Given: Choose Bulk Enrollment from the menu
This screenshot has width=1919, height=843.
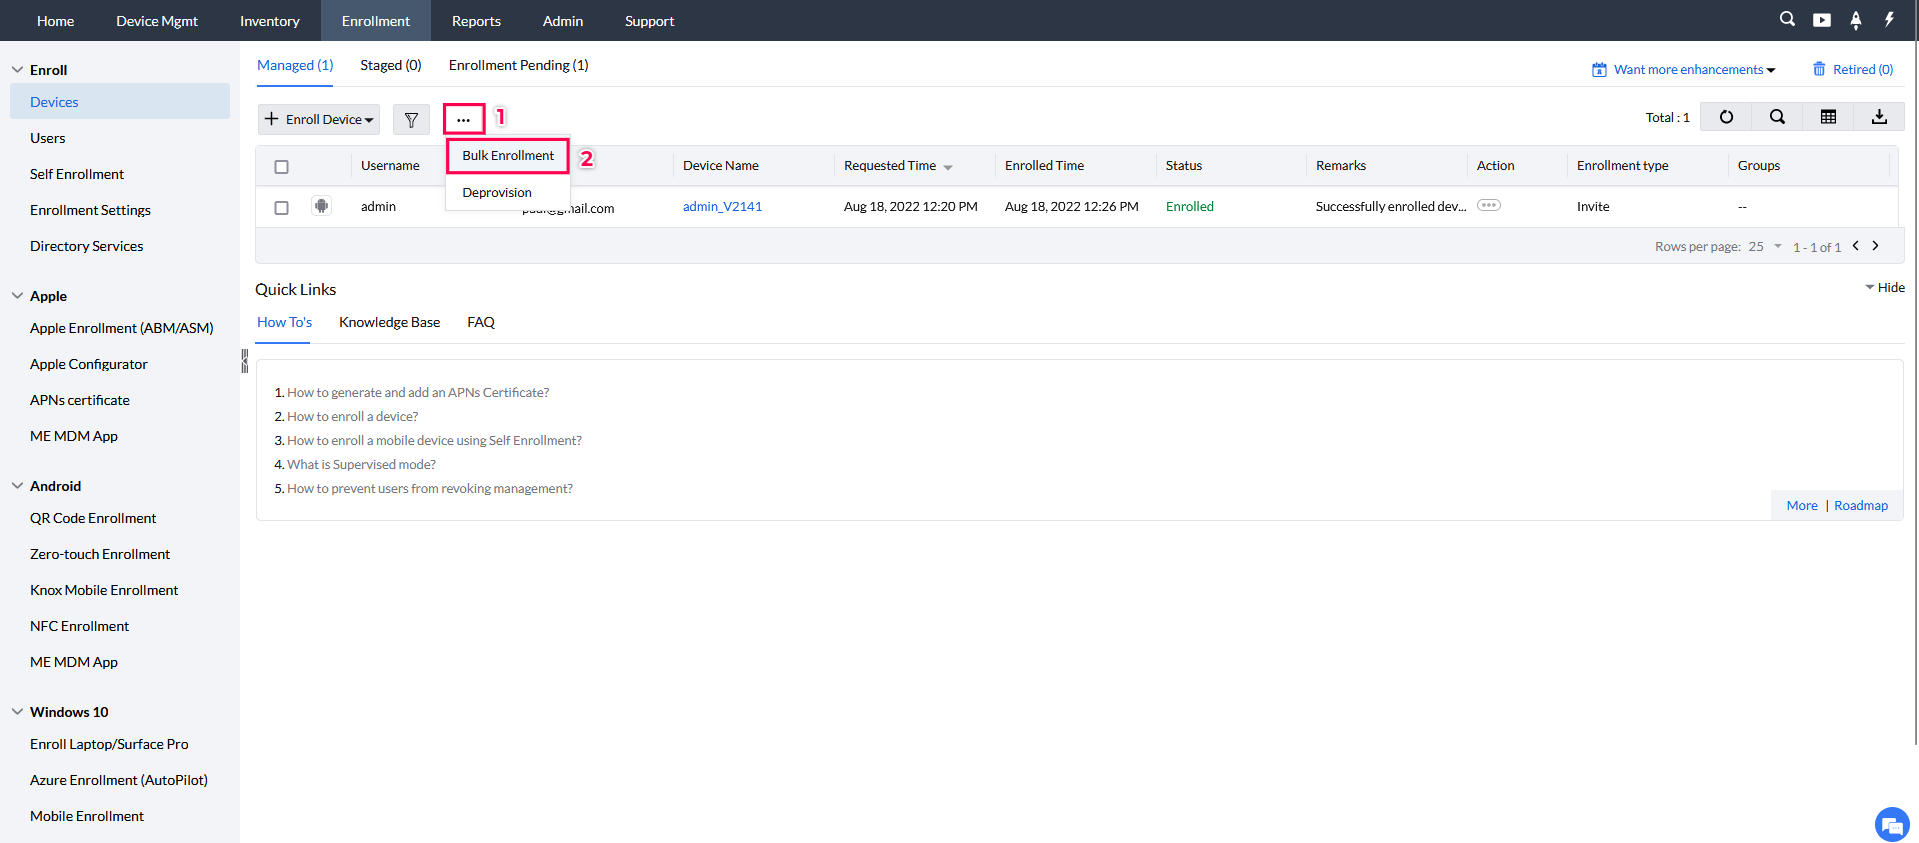Looking at the screenshot, I should (x=508, y=156).
